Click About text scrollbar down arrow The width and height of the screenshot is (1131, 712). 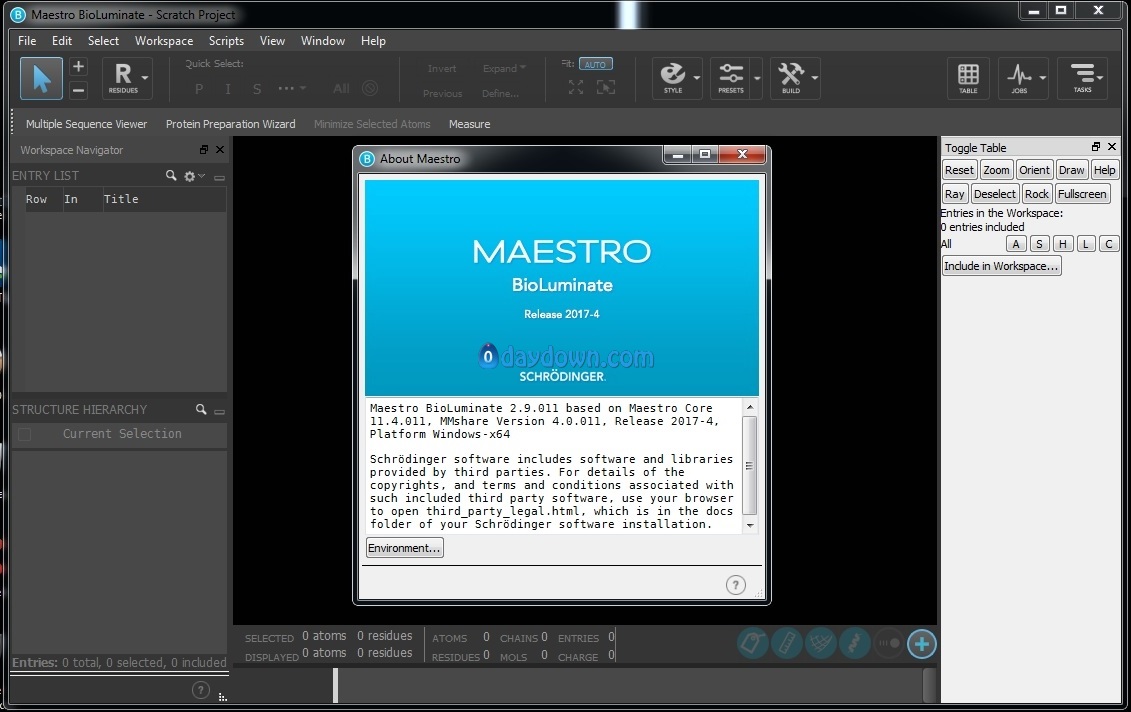click(750, 525)
